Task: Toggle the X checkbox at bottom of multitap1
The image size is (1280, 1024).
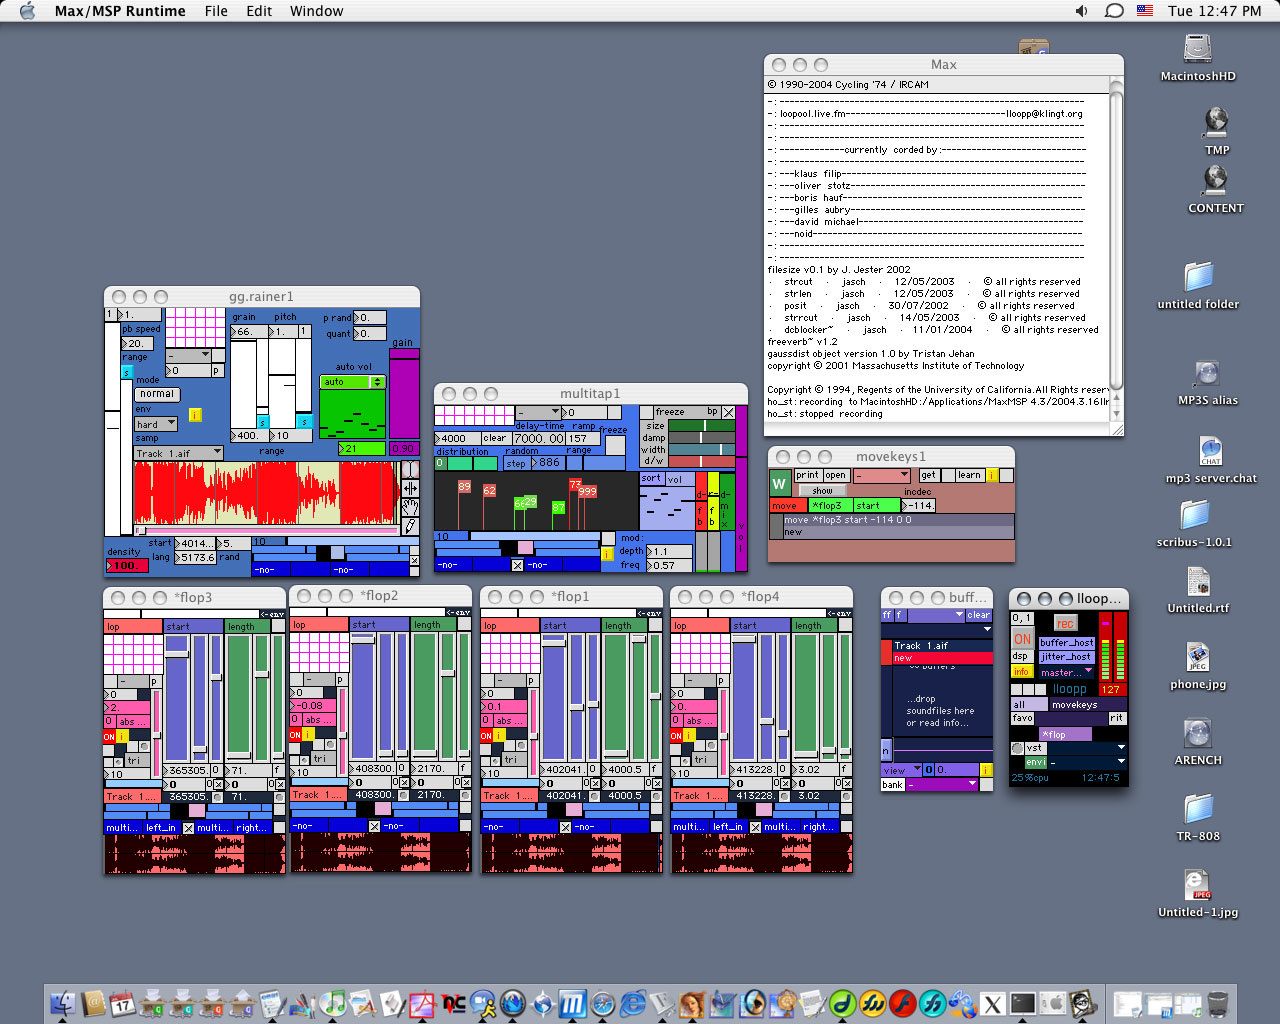Action: click(517, 565)
